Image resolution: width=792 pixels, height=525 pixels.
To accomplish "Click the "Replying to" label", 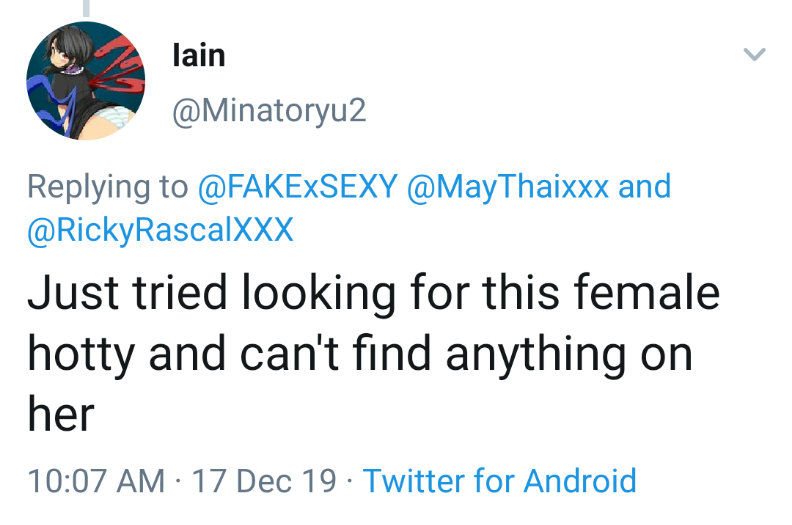I will coord(107,187).
